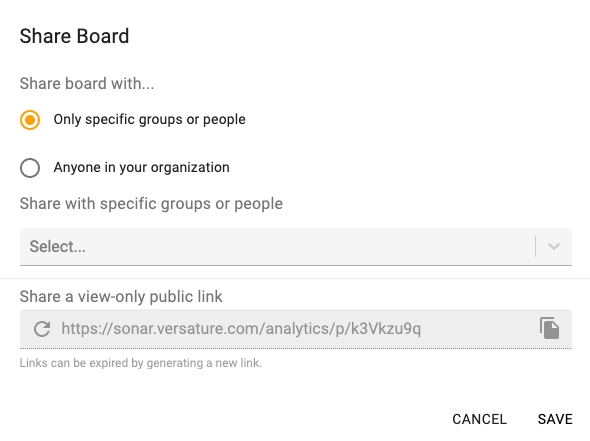Save the board sharing settings
Screen dimensions: 590x441
(x=555, y=419)
